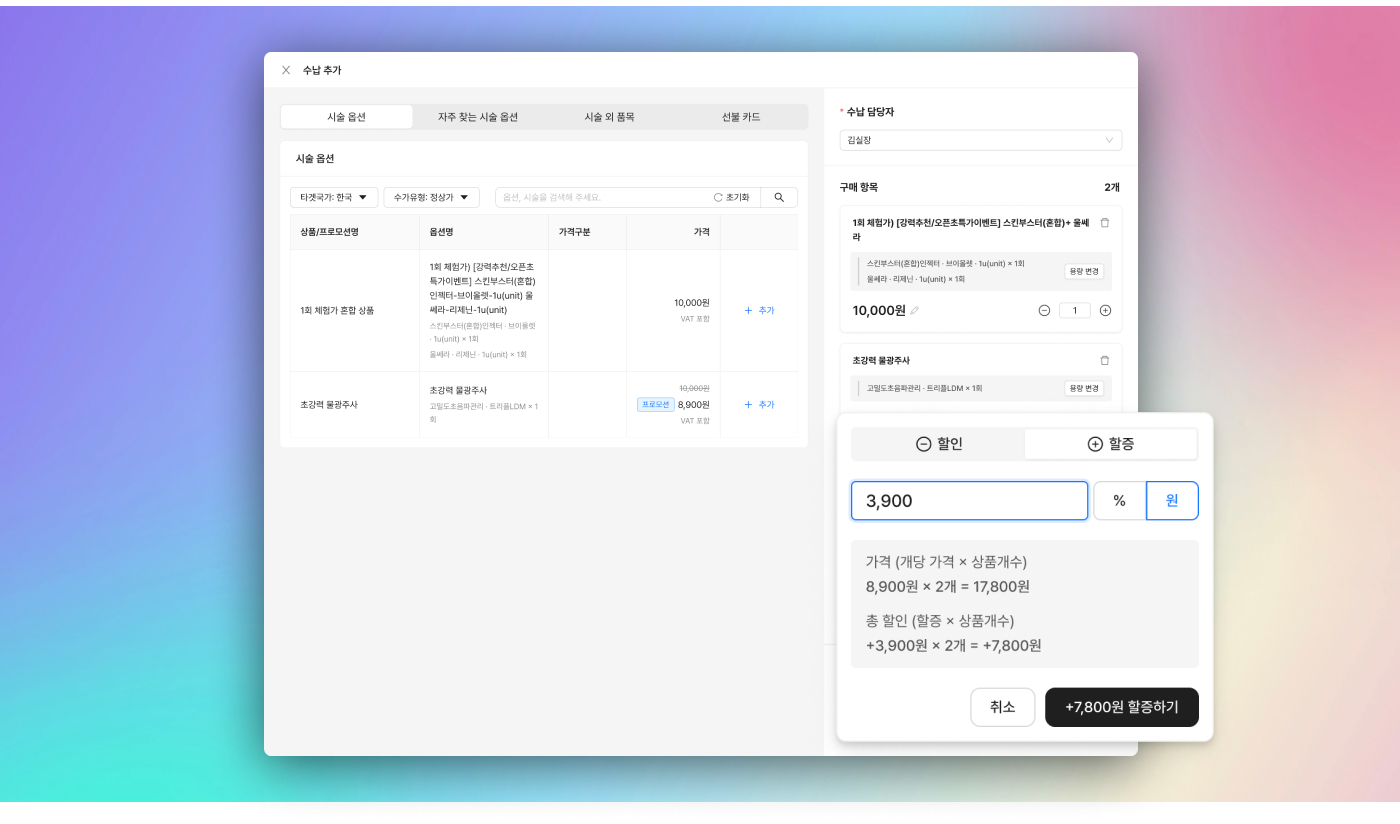Switch to 시술 옵션 tab
This screenshot has width=1400, height=824.
click(x=346, y=117)
